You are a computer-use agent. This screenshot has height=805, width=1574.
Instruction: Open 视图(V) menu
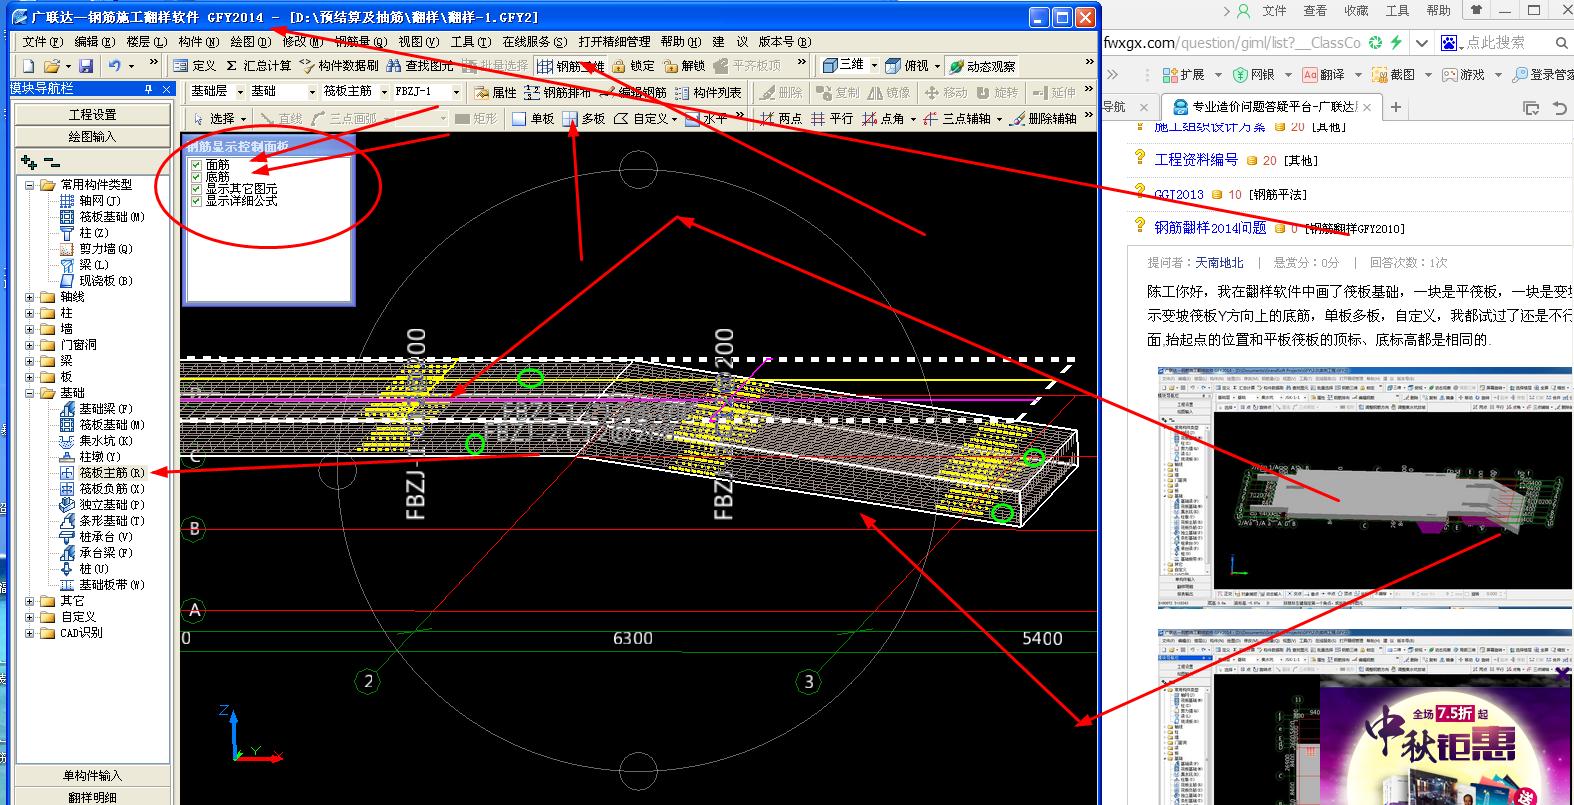(x=418, y=42)
